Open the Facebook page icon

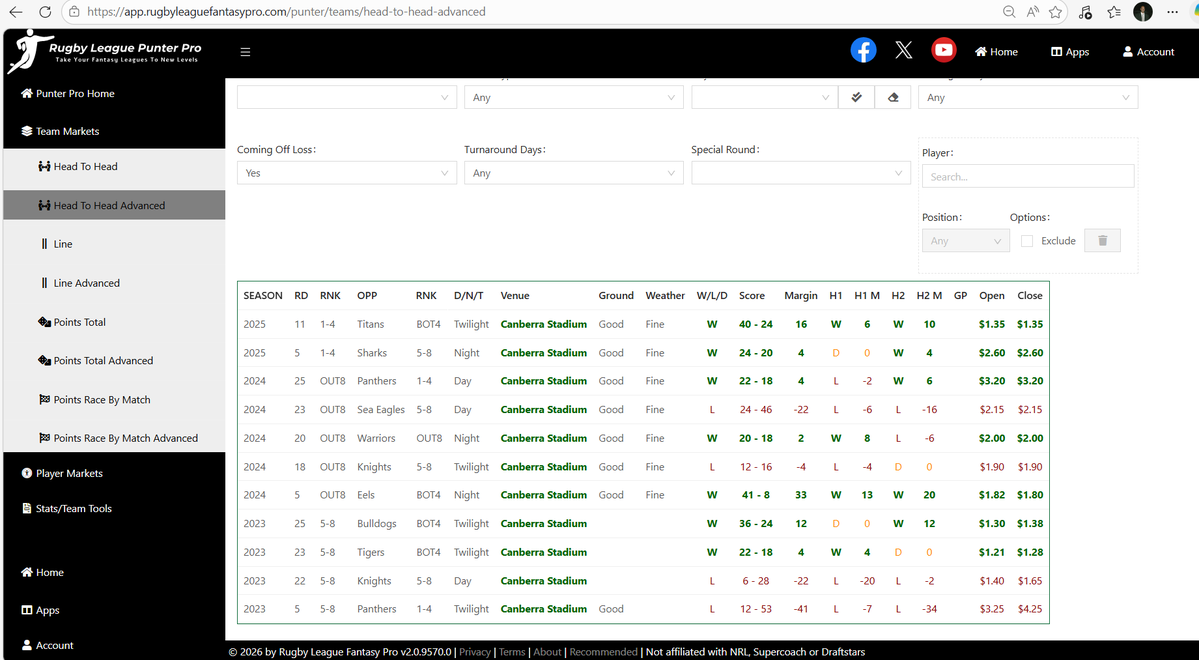click(x=863, y=50)
